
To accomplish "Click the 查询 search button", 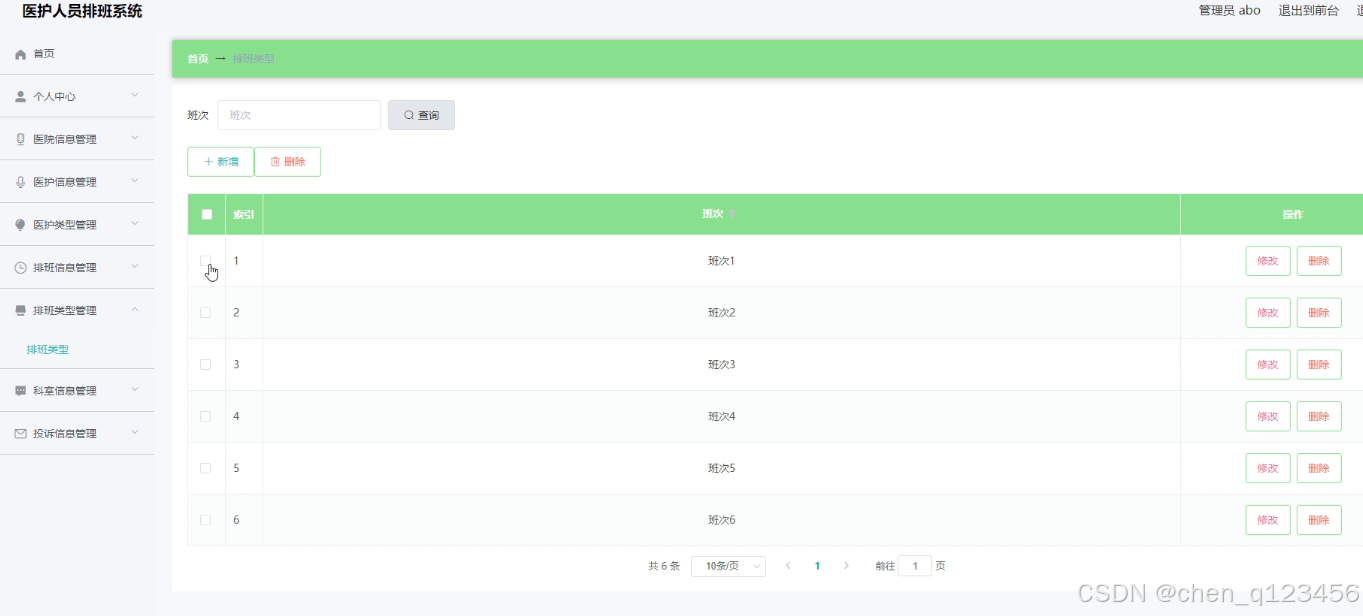I will coord(421,115).
